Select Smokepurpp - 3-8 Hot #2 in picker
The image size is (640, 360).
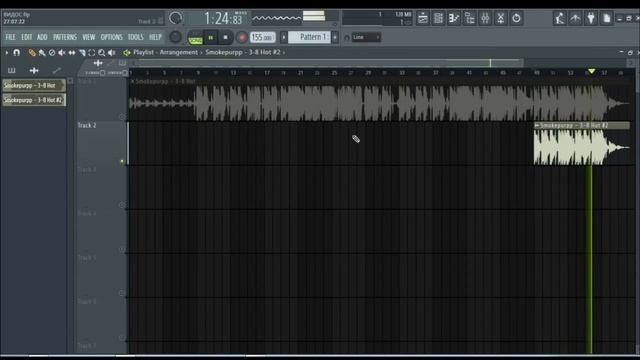(34, 100)
